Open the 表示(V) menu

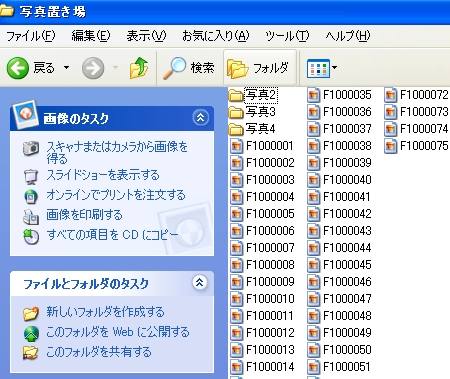click(146, 36)
